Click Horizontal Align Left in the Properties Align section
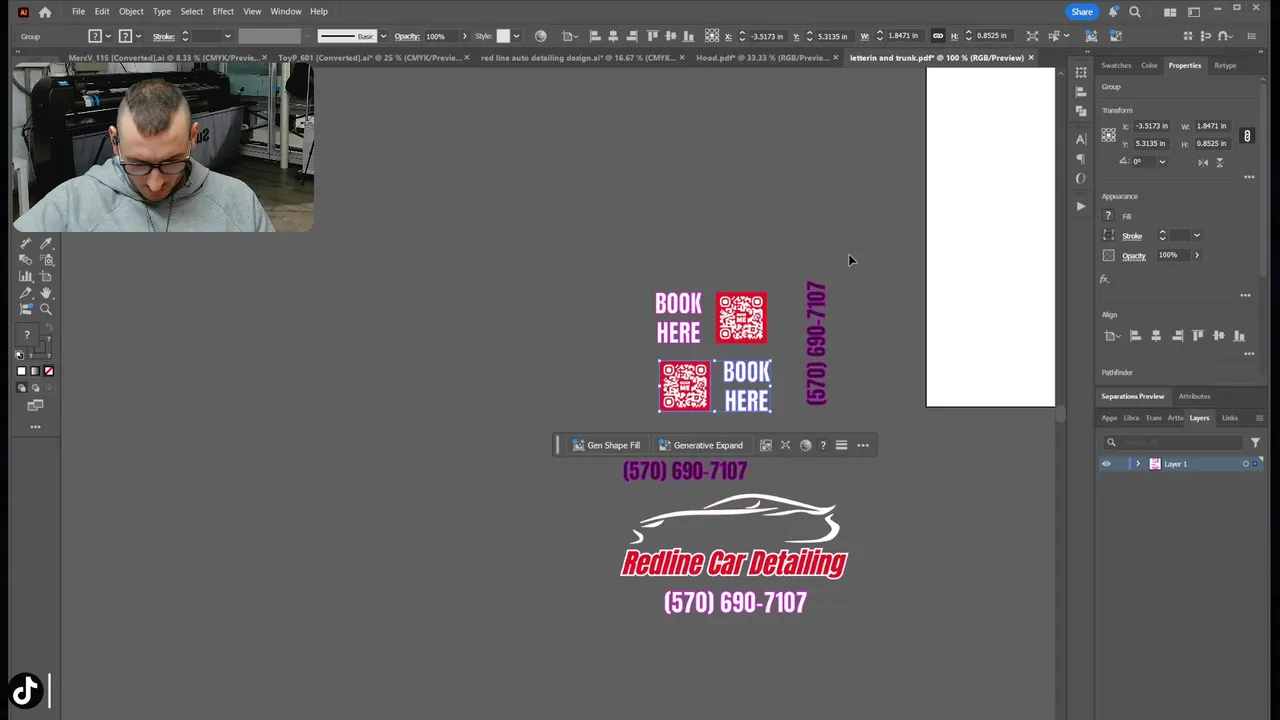Screen dimensions: 1280x720 (1136, 336)
